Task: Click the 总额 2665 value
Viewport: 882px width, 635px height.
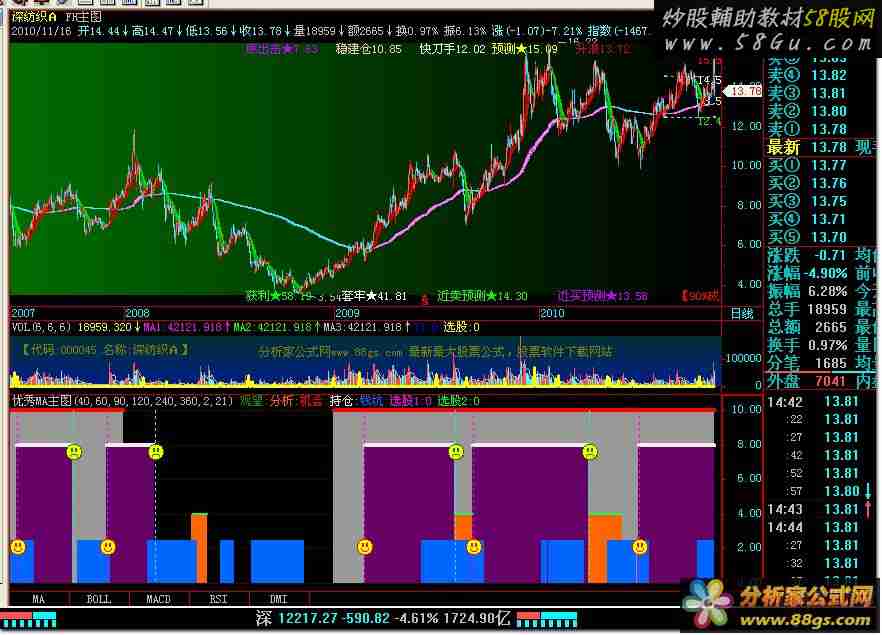Action: click(x=831, y=327)
